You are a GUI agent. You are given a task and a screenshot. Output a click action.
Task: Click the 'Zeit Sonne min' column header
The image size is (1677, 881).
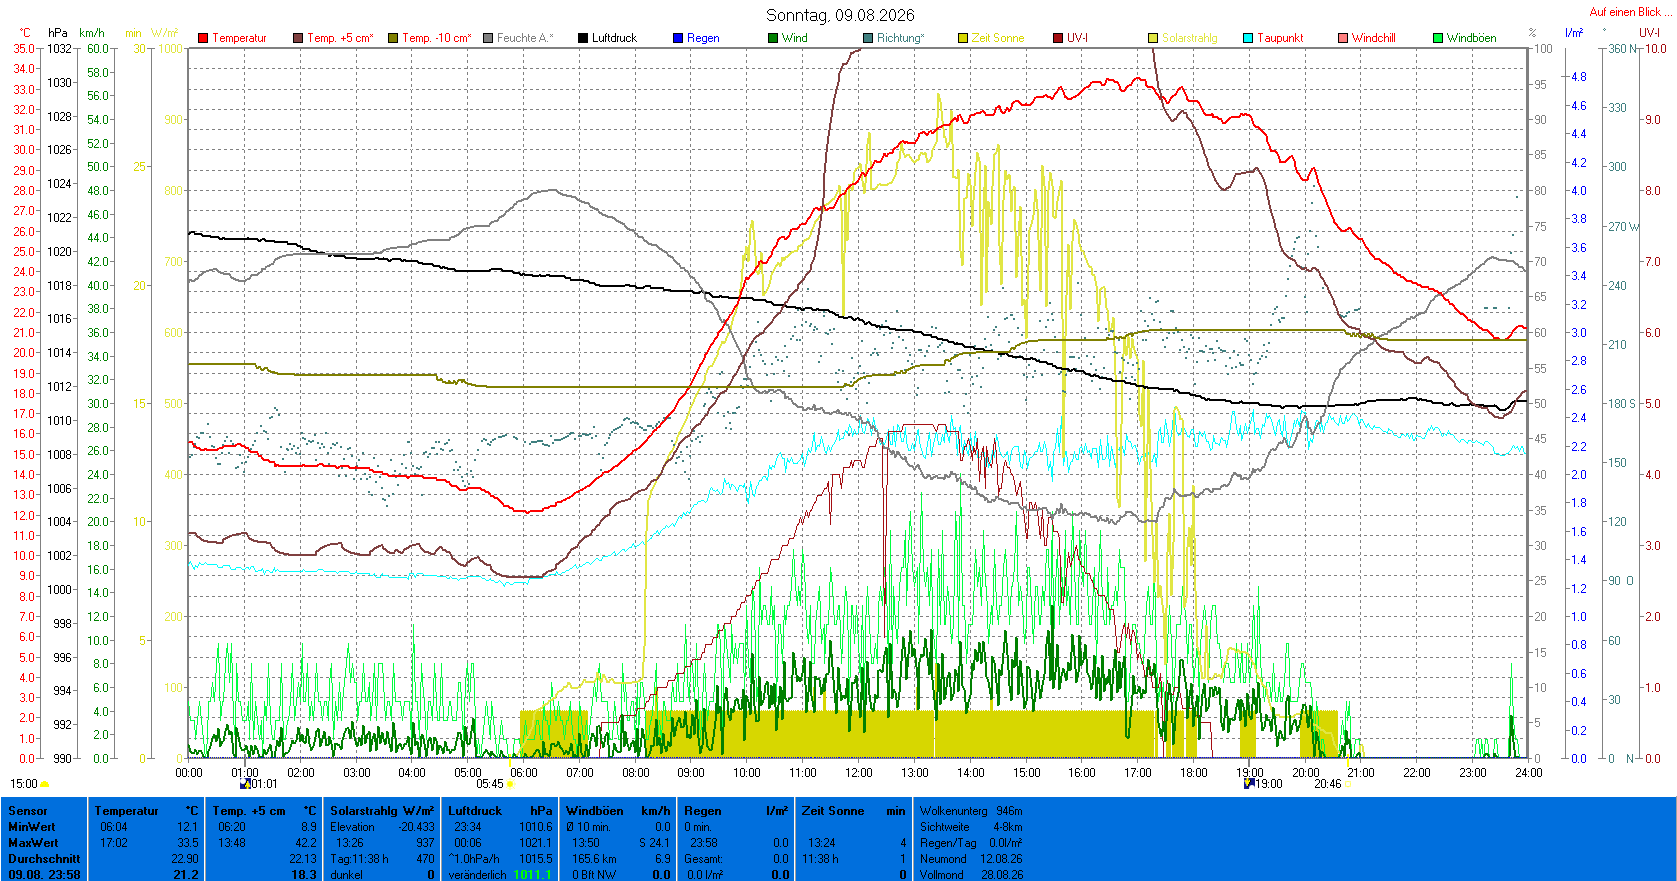pos(854,811)
